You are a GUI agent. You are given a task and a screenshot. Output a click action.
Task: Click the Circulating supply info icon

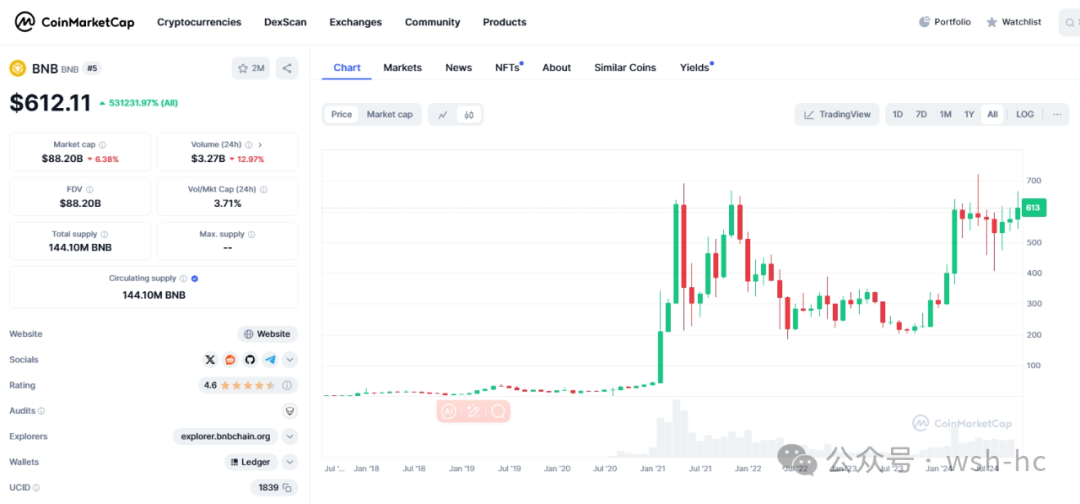coord(183,279)
